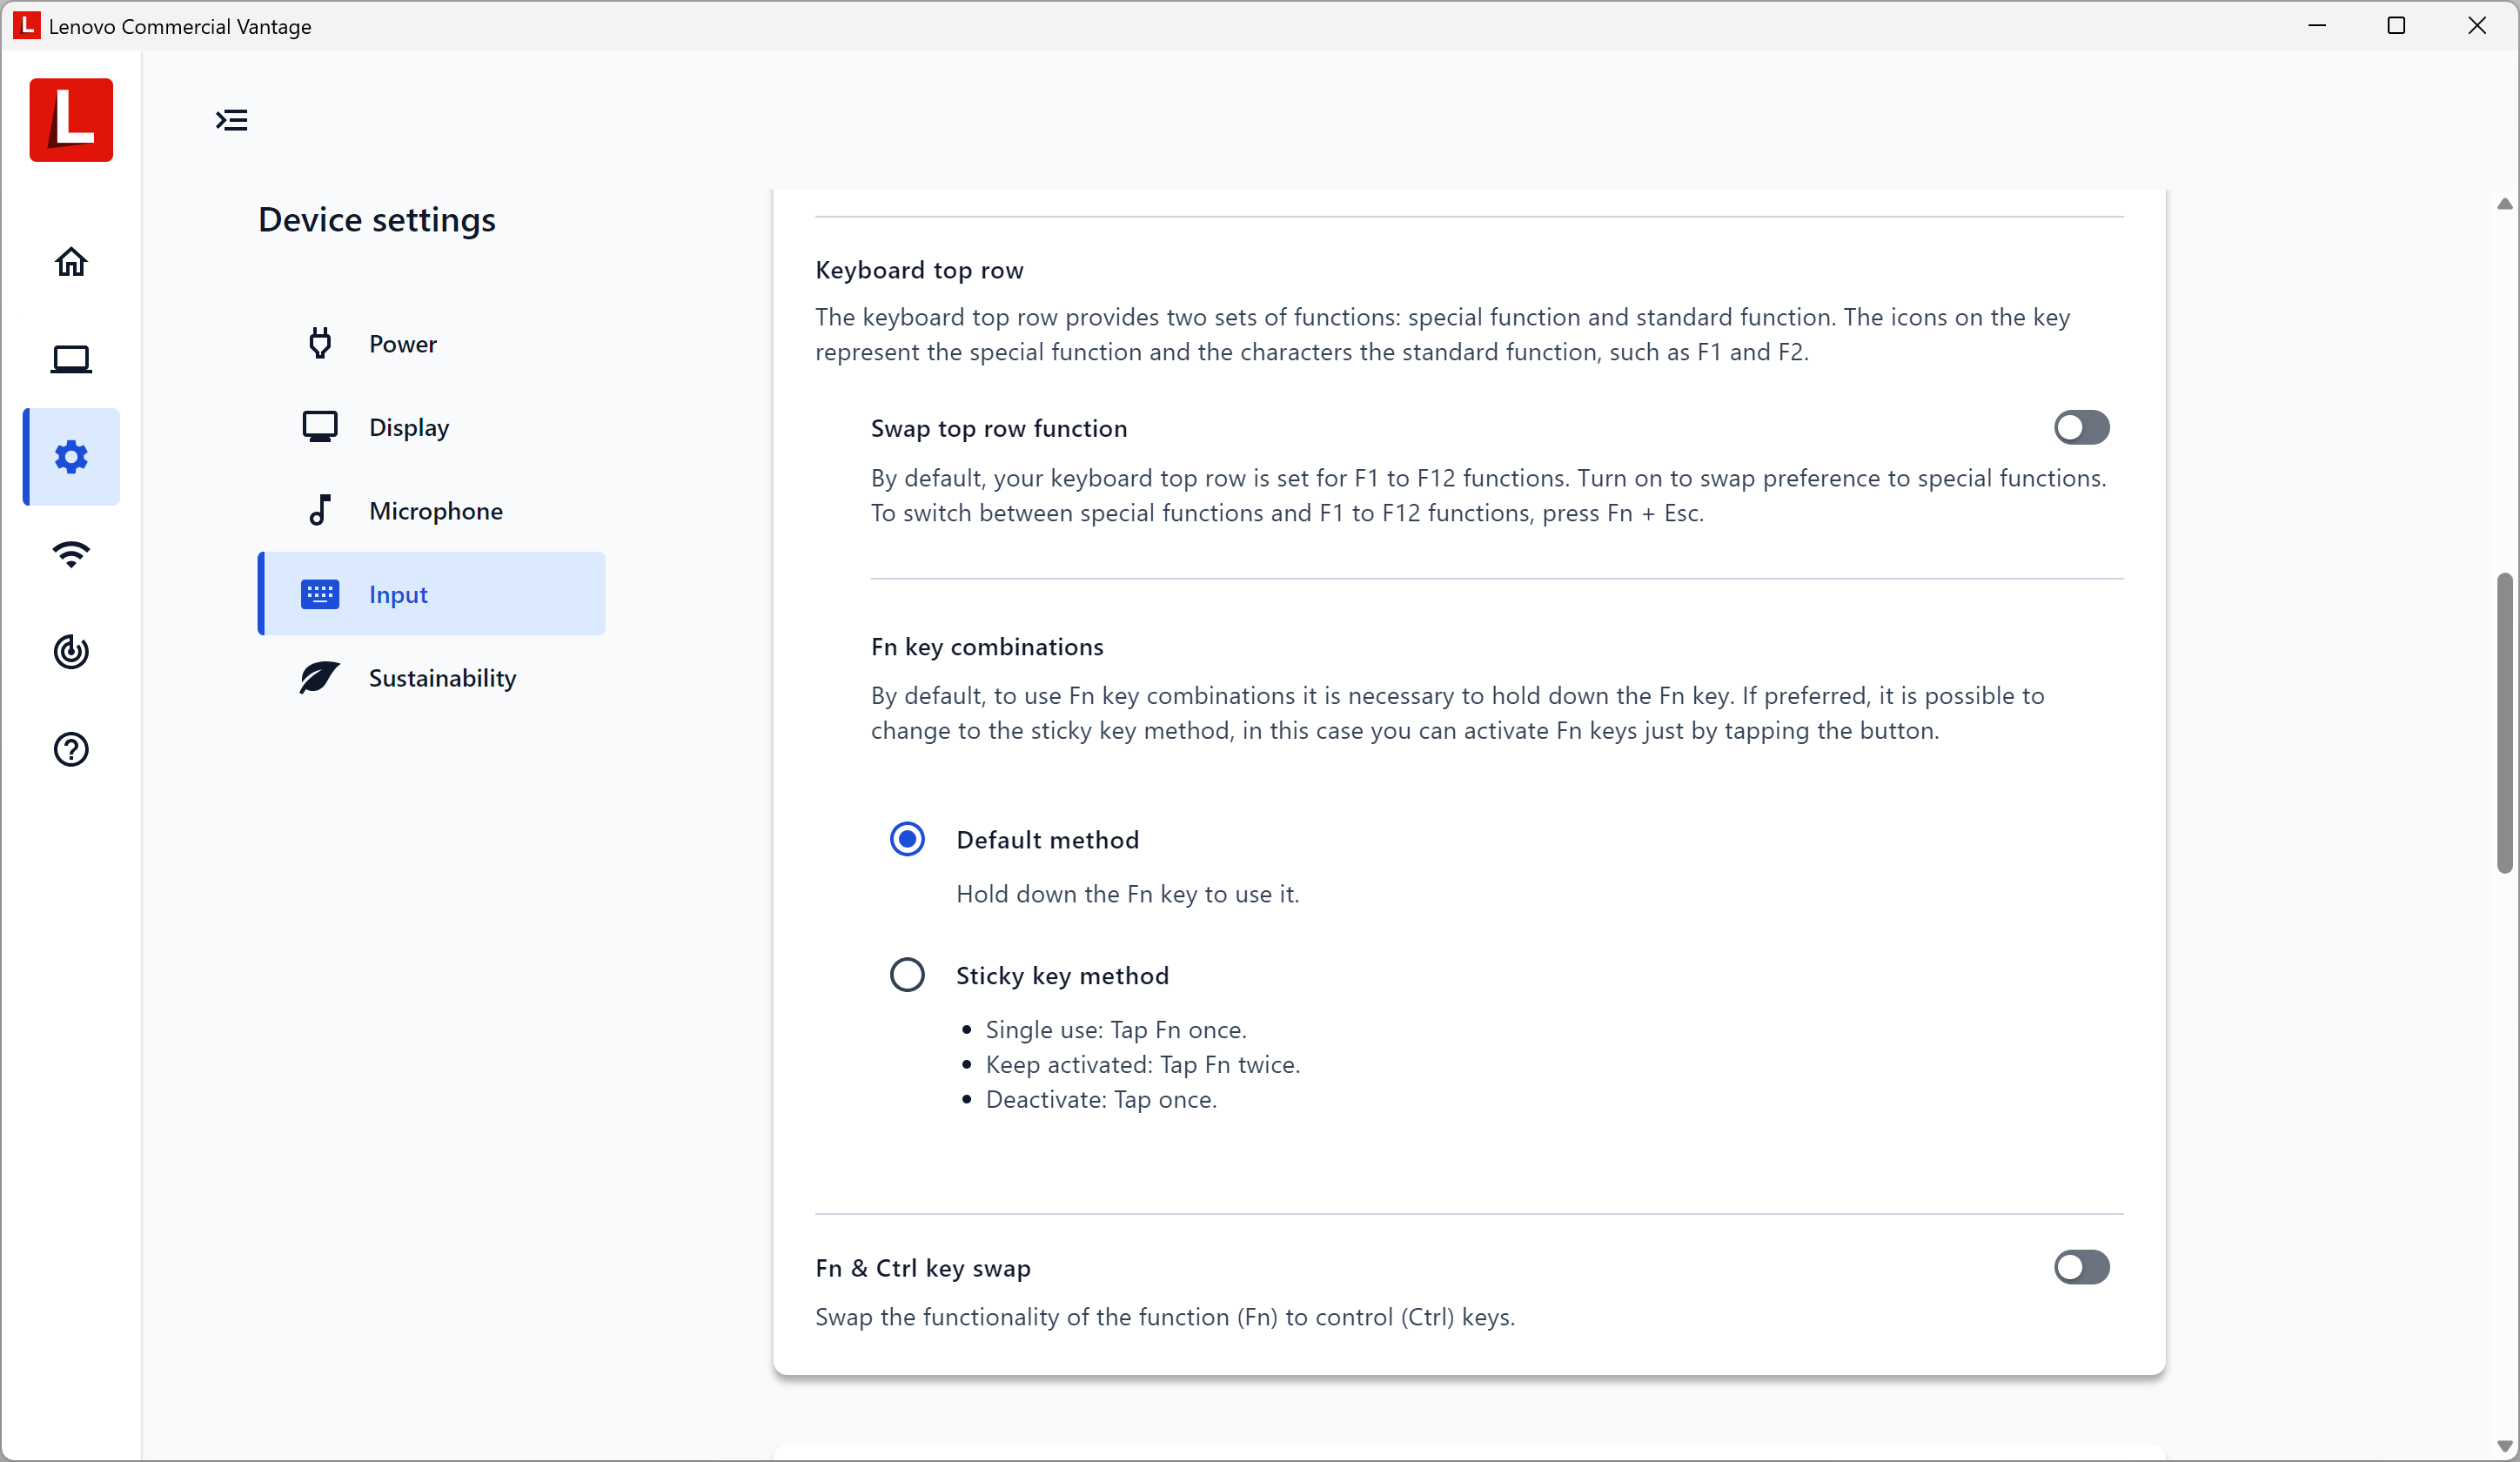2520x1462 pixels.
Task: Click the scroll up arrow at top right
Action: coord(2504,204)
